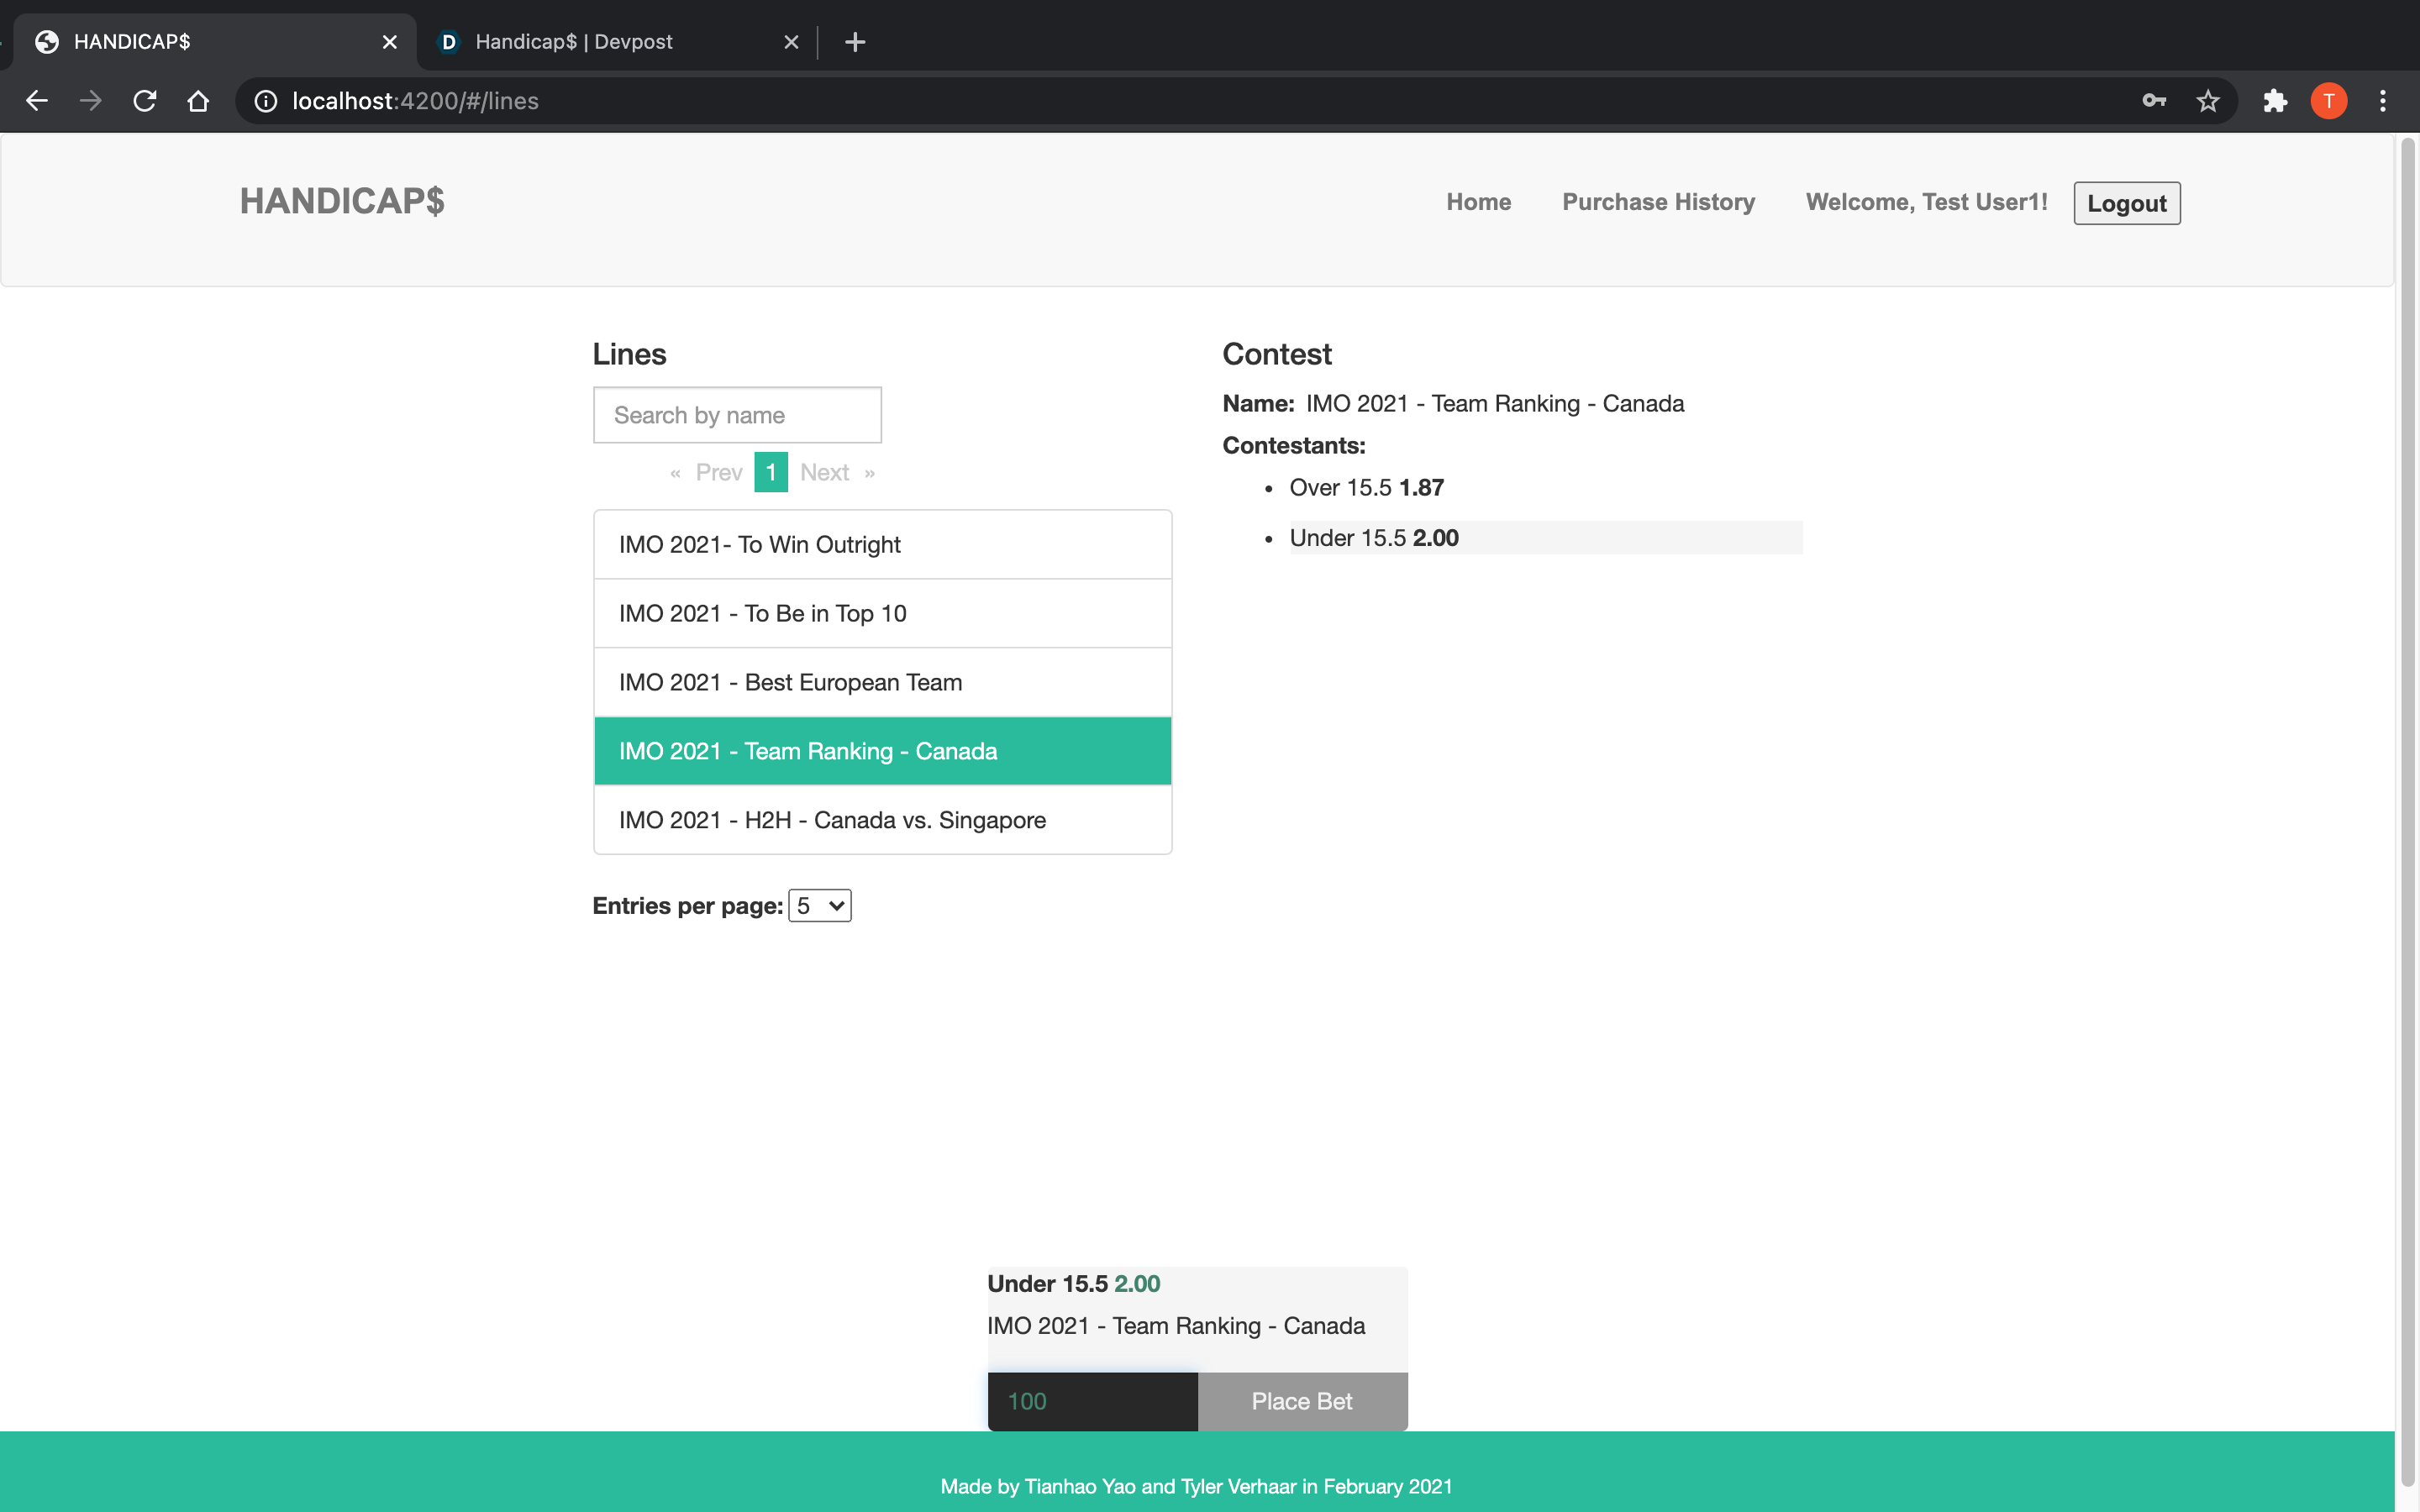Reload the current page
The image size is (2420, 1512).
point(145,101)
